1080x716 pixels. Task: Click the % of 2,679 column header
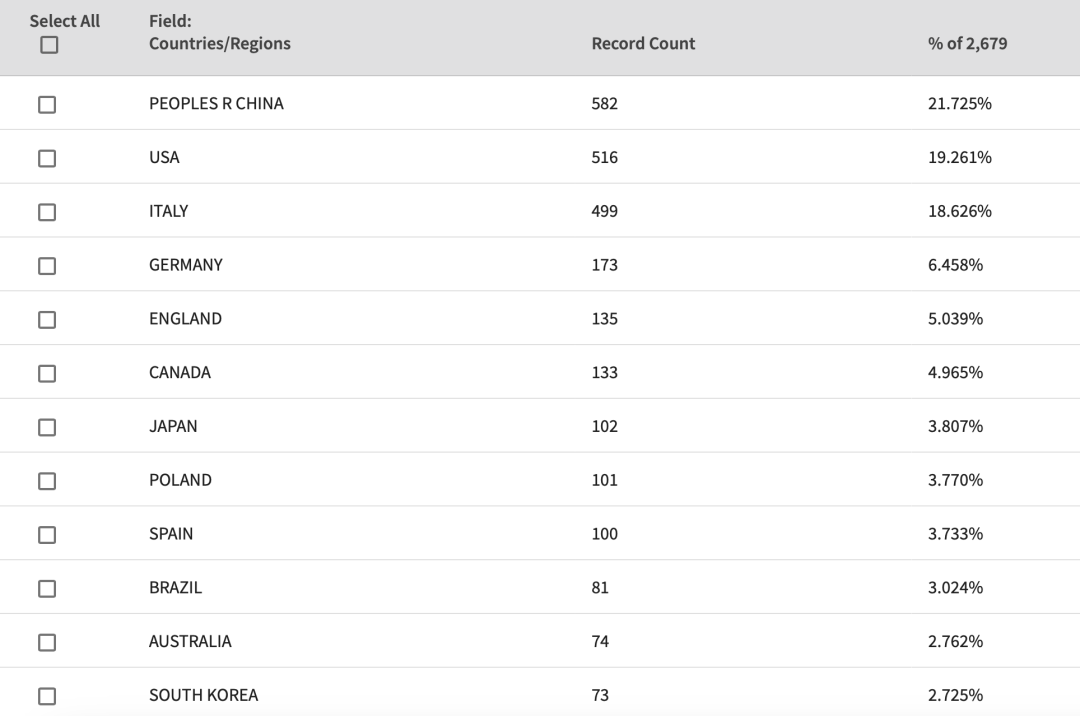tap(967, 43)
